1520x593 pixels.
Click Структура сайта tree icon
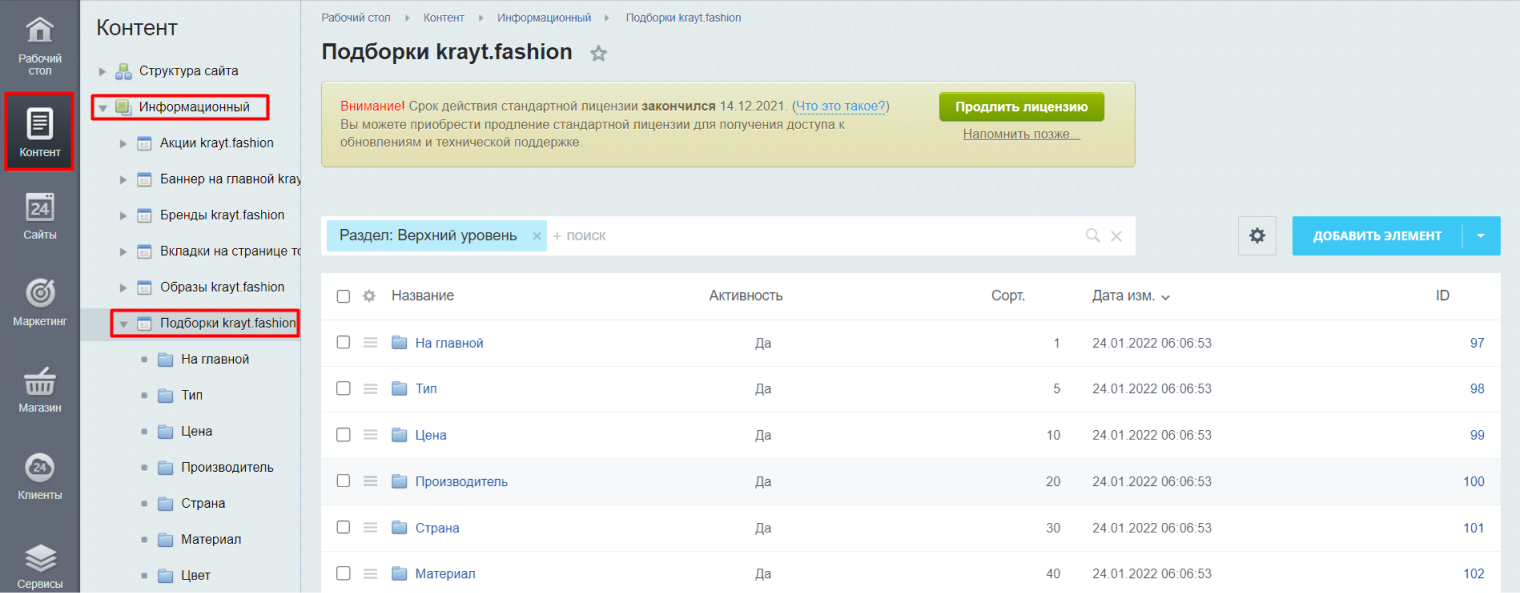tap(124, 71)
